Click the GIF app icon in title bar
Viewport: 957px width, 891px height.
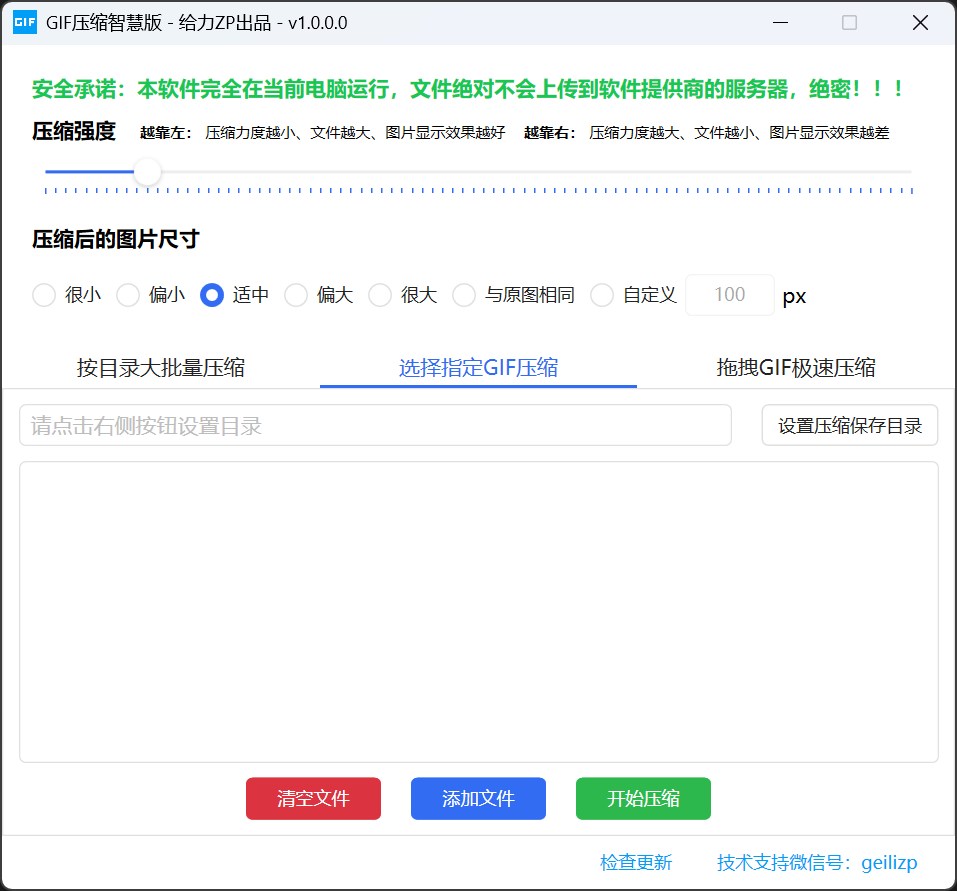[x=24, y=23]
